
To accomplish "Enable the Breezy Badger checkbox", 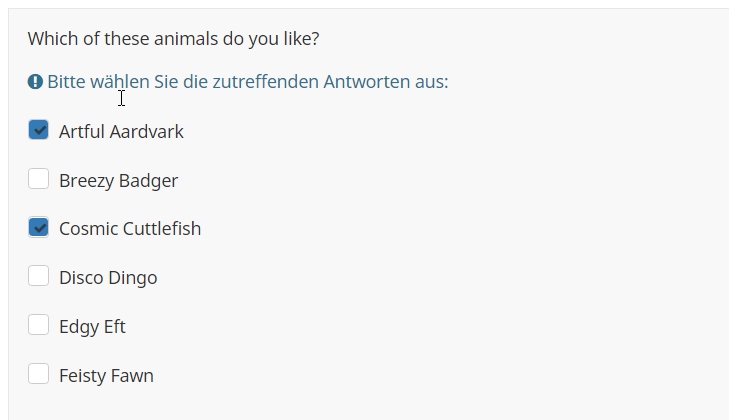I will point(38,179).
